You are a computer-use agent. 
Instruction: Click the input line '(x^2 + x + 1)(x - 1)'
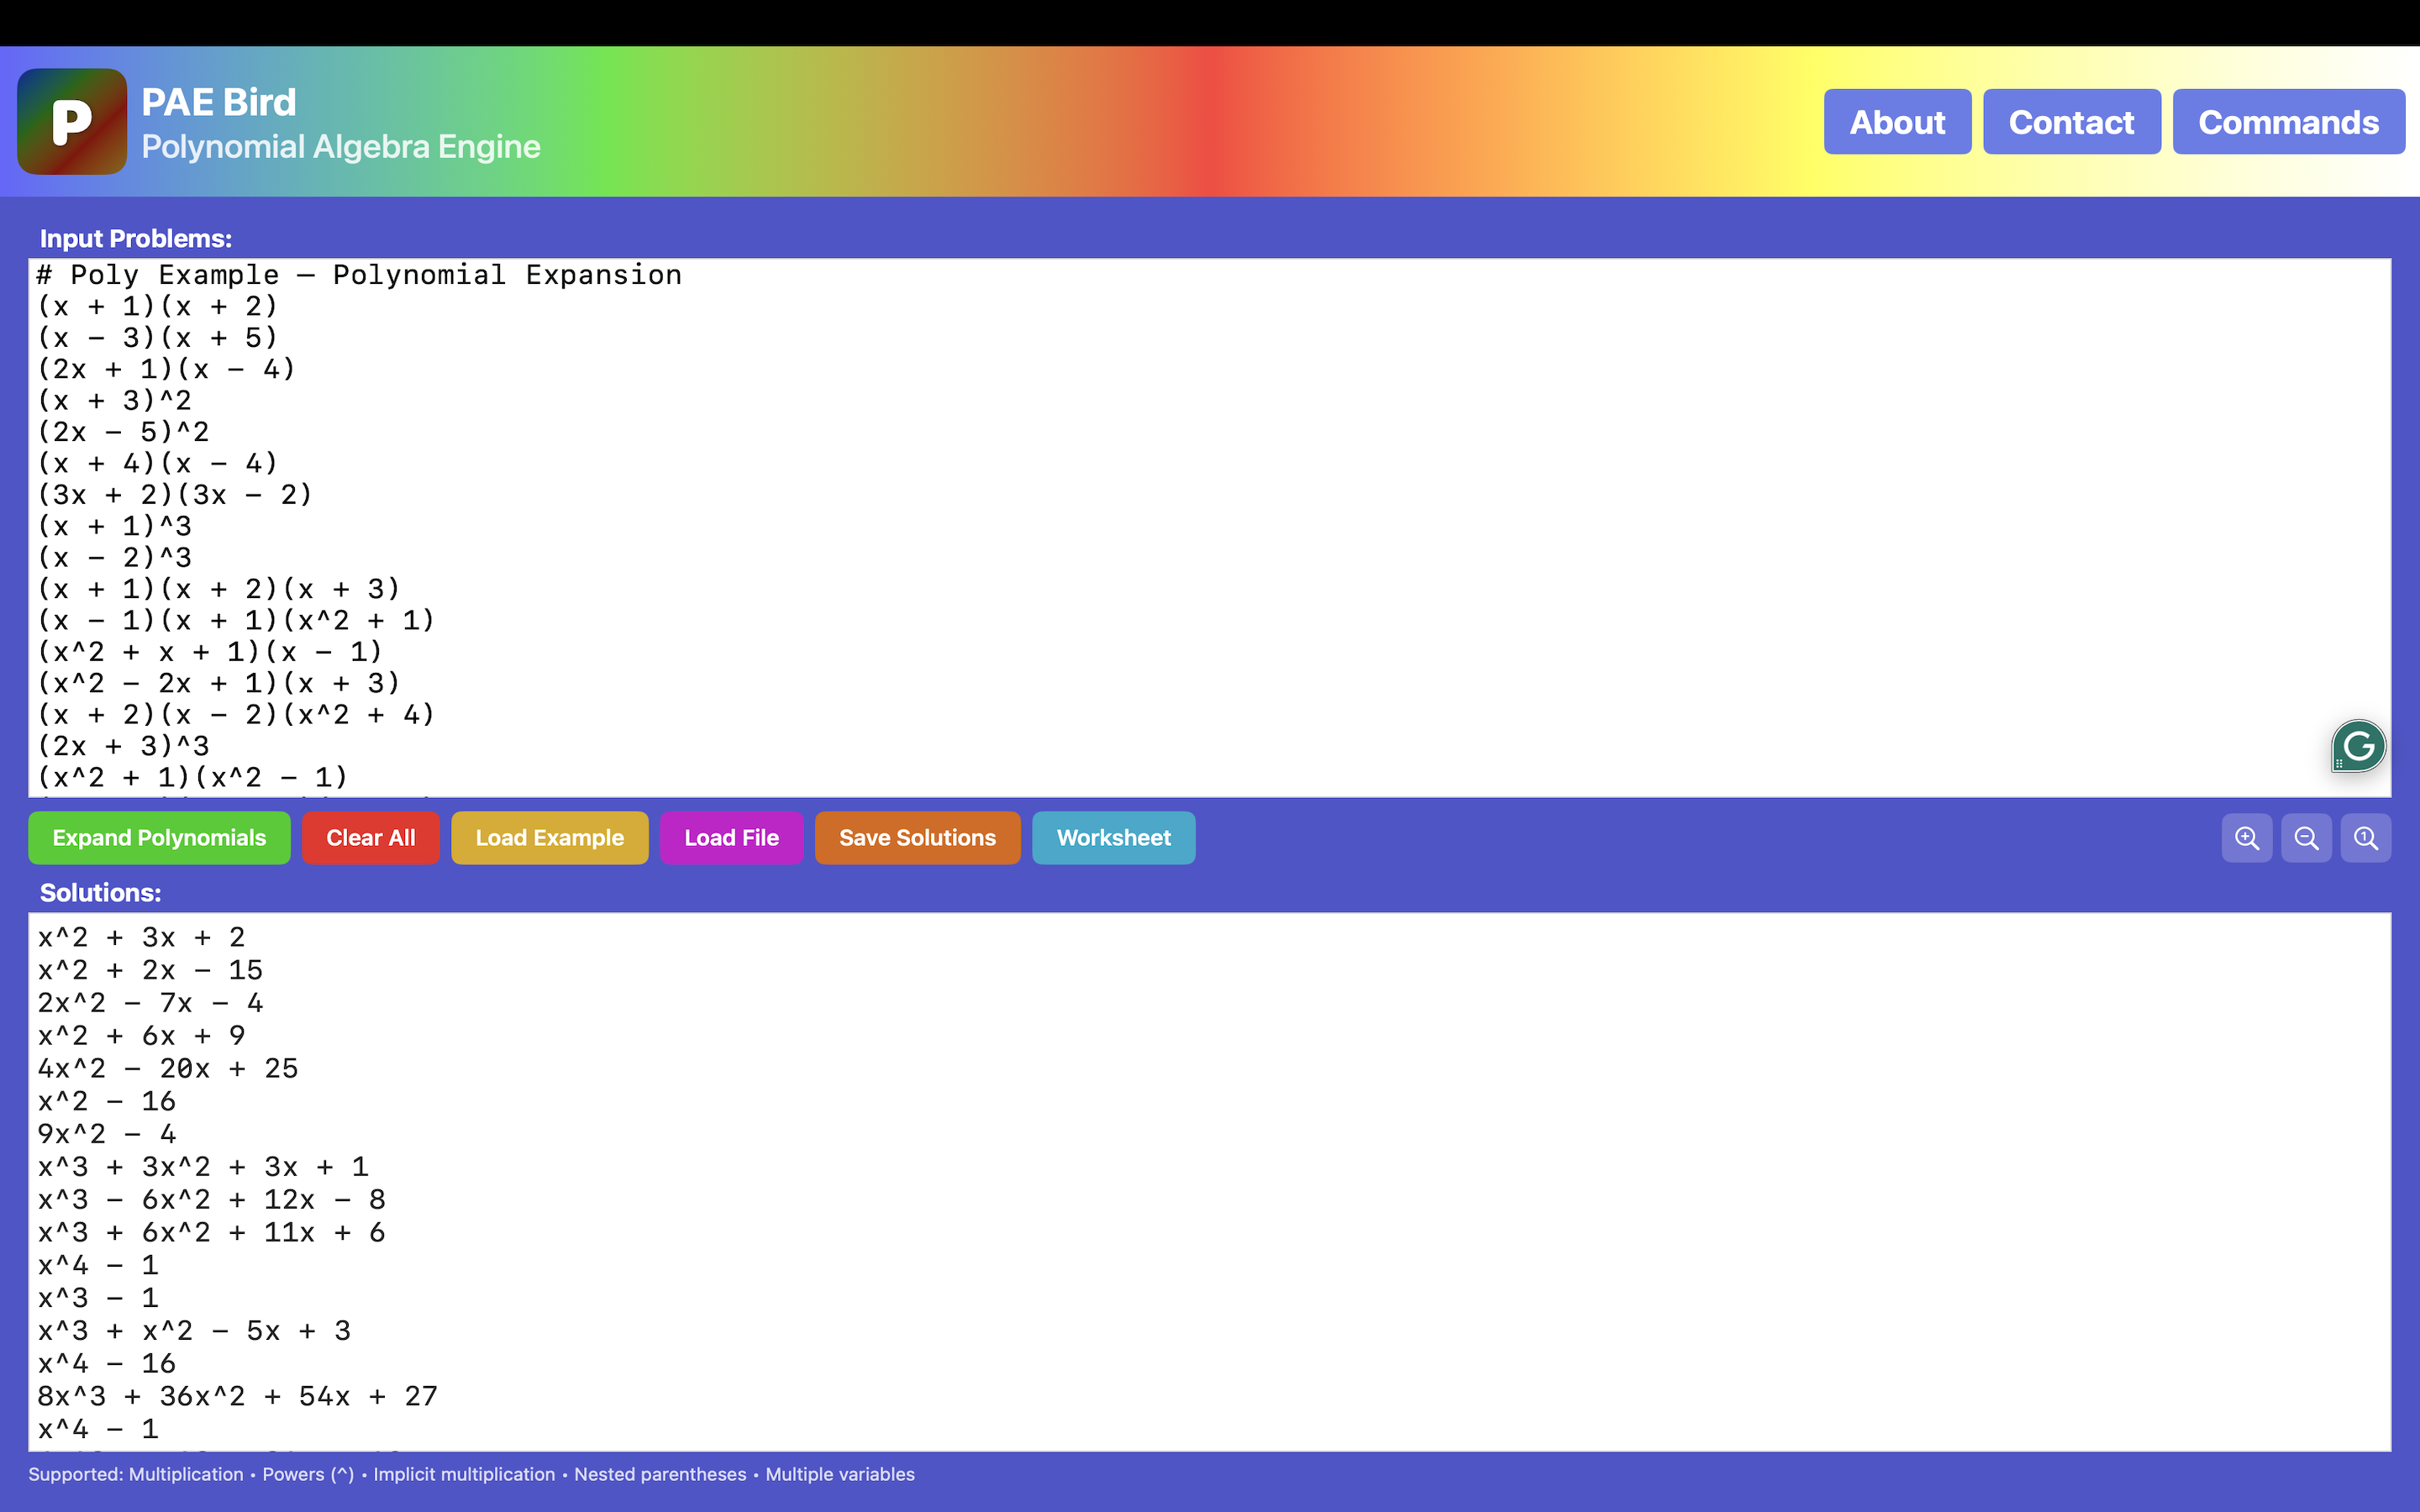click(x=210, y=652)
